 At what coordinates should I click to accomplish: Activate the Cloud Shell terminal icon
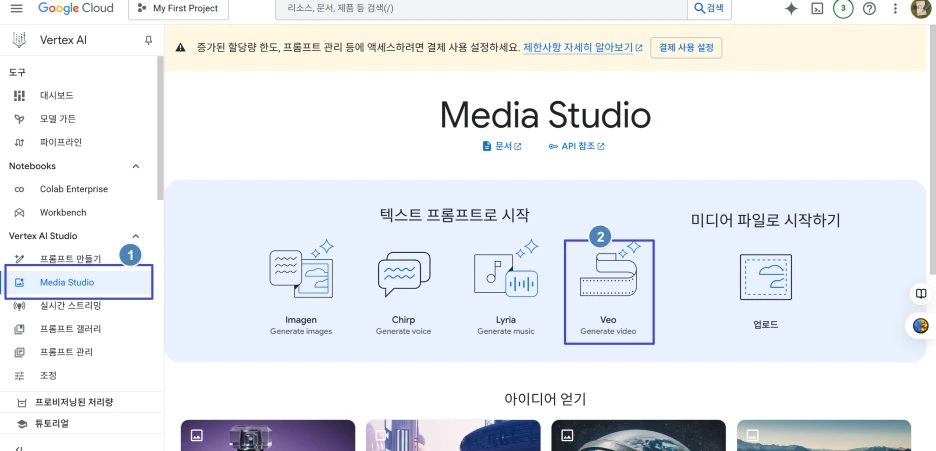pyautogui.click(x=817, y=8)
